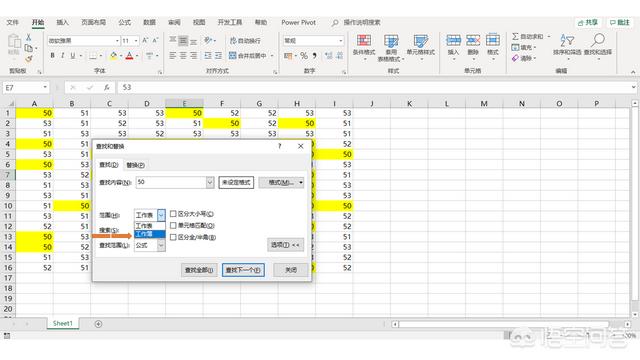Click Find and Select magnifier icon

coord(598,40)
